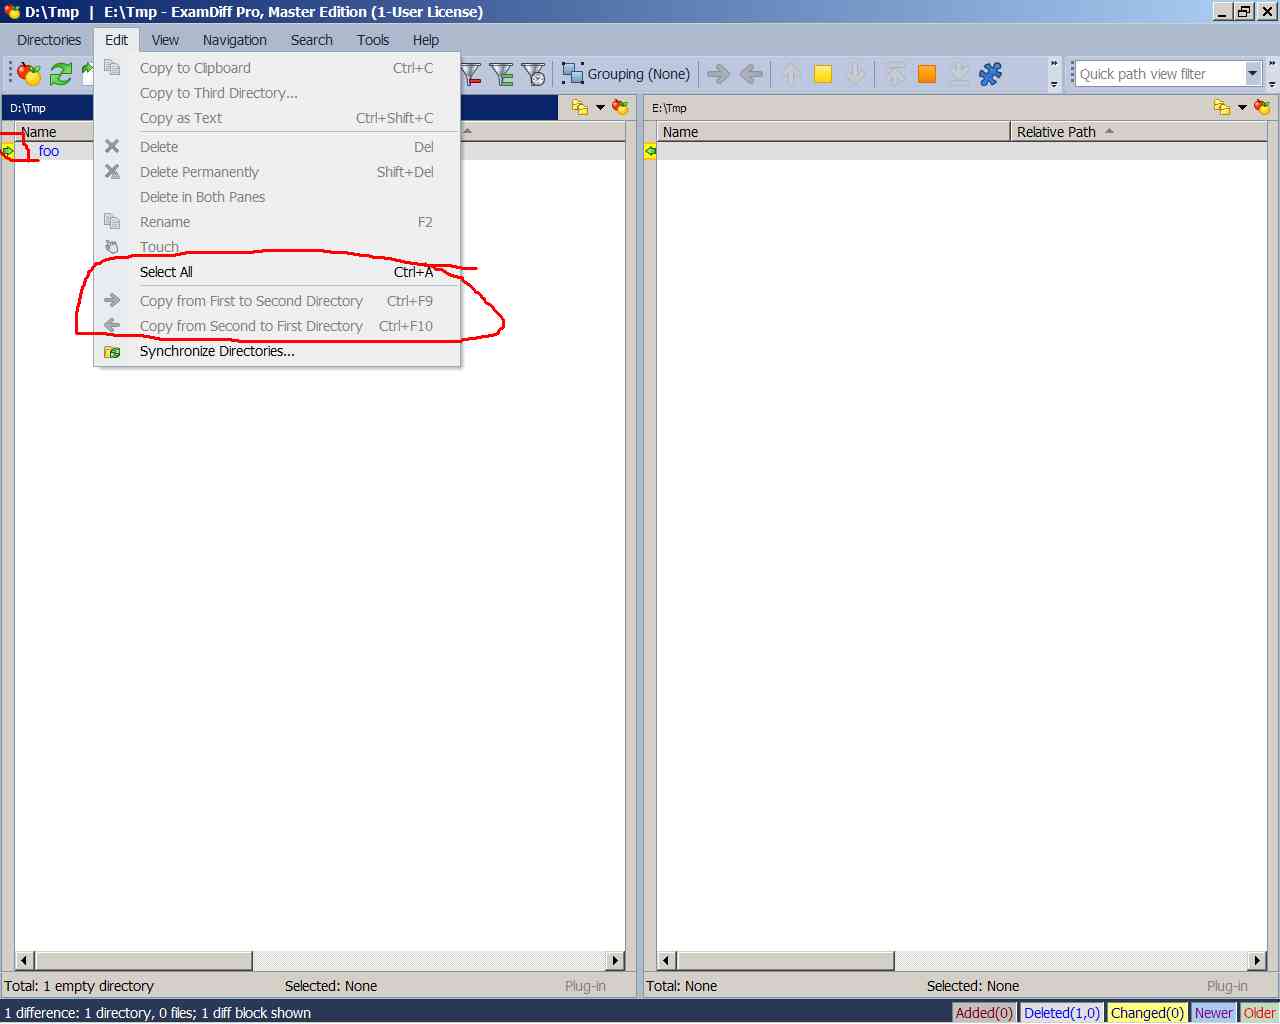Viewport: 1280px width, 1024px height.
Task: Click the Changed(0) yellow legend in status bar
Action: click(x=1147, y=1013)
